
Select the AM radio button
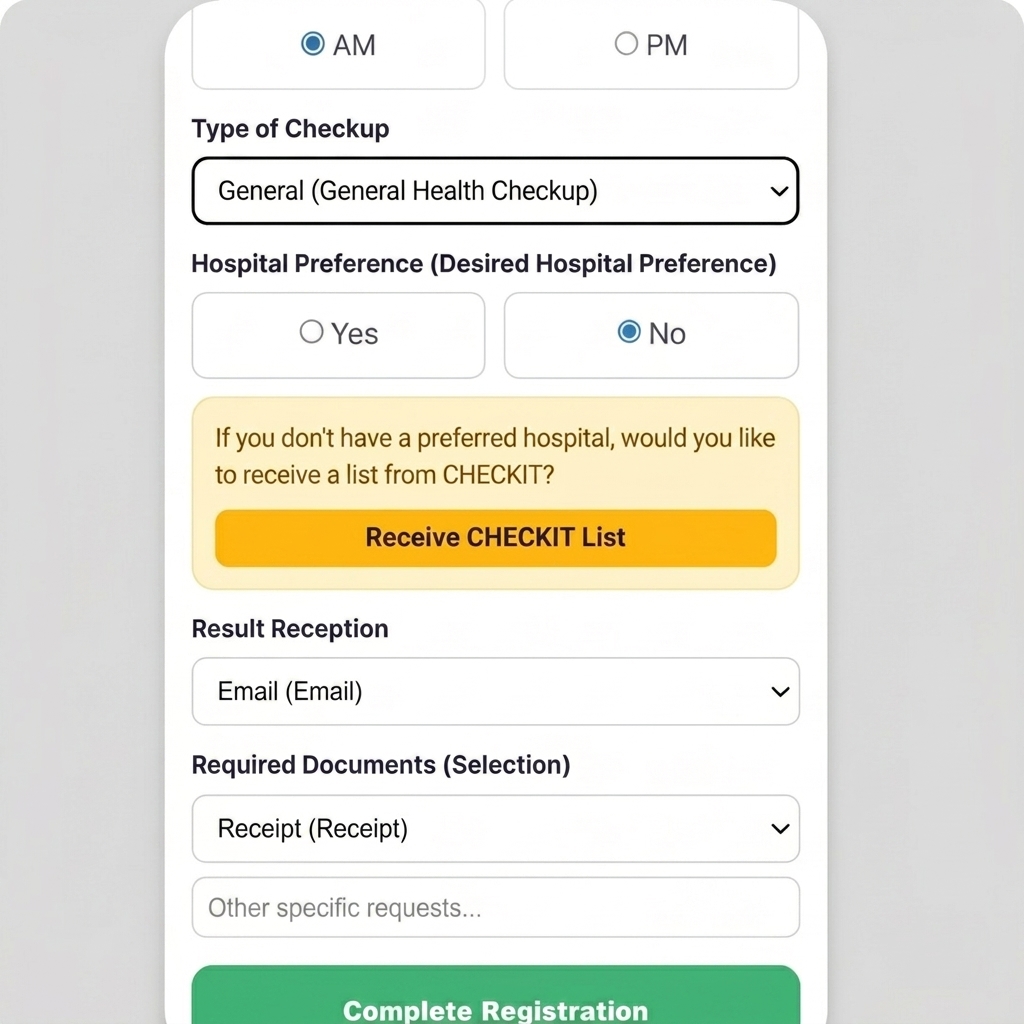click(x=313, y=44)
